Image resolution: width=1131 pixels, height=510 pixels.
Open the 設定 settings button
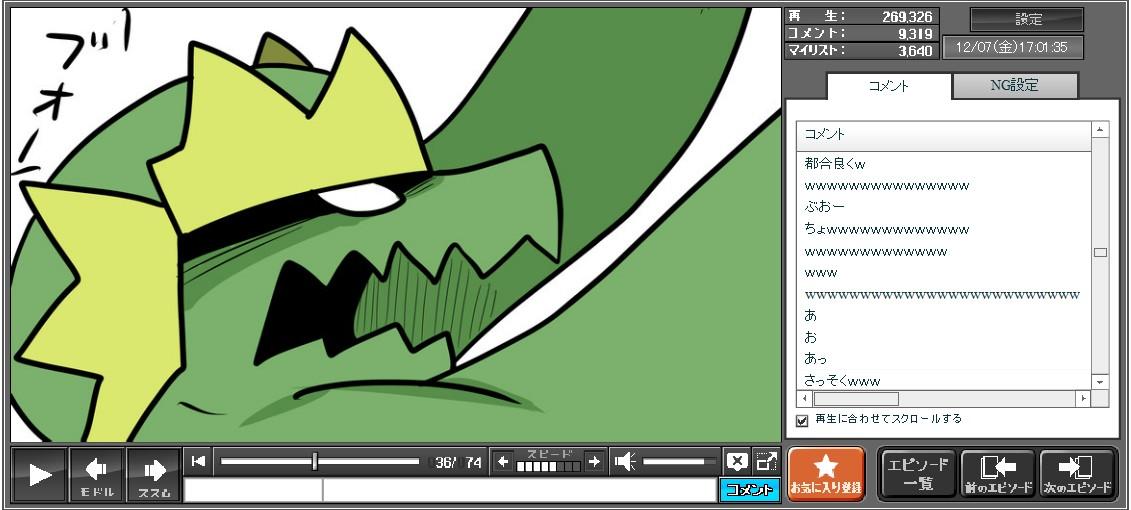tap(1027, 20)
